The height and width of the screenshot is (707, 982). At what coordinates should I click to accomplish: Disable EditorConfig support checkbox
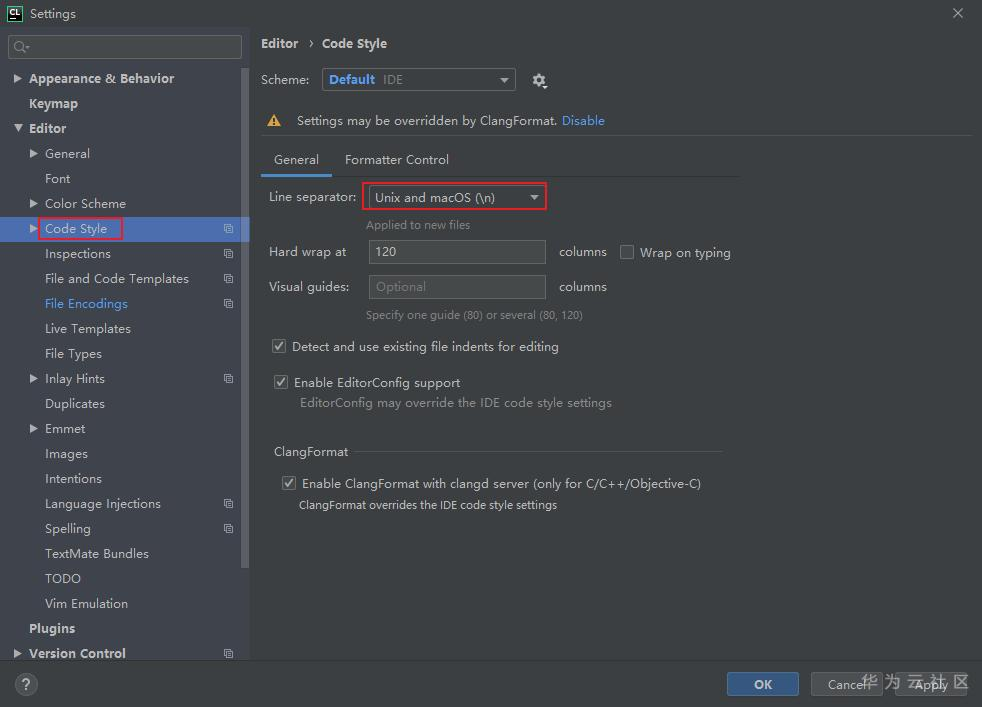[x=281, y=383]
